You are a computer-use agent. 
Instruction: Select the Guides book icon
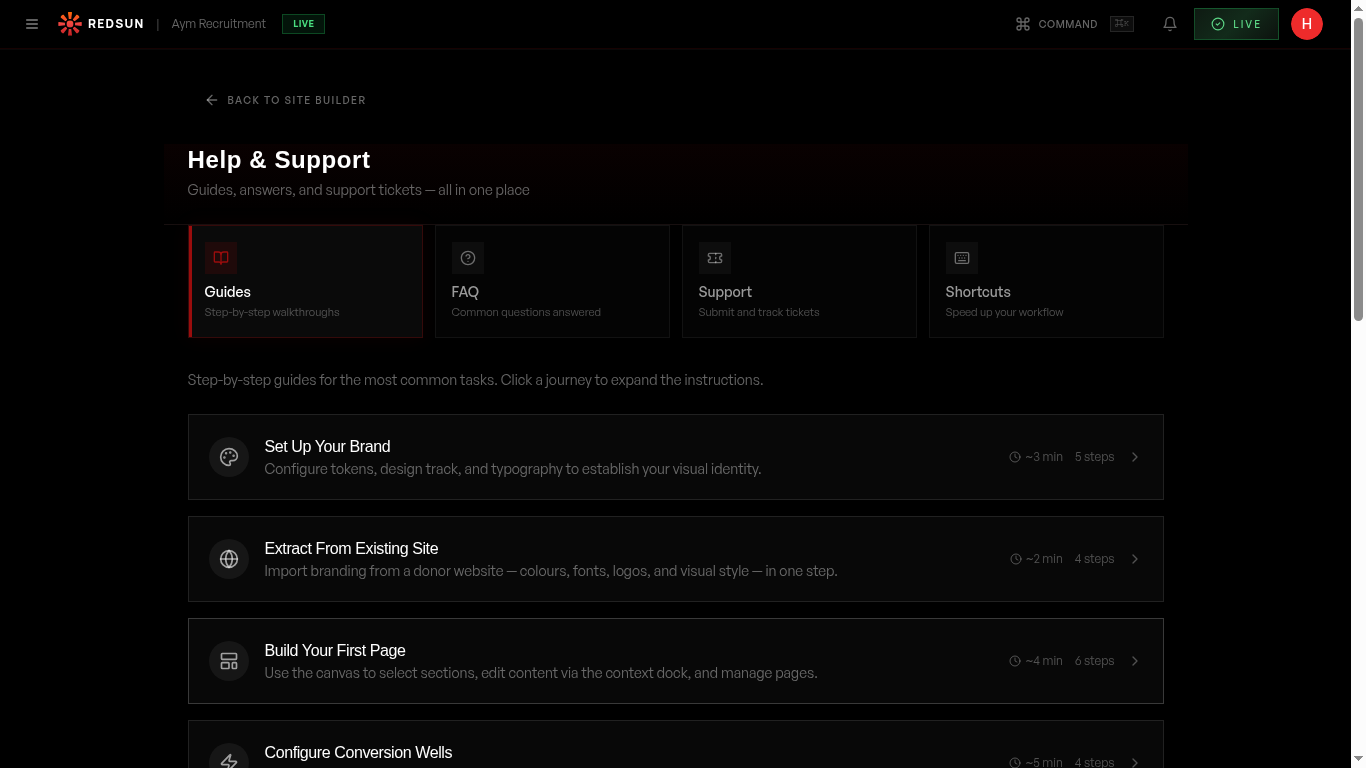pyautogui.click(x=220, y=258)
